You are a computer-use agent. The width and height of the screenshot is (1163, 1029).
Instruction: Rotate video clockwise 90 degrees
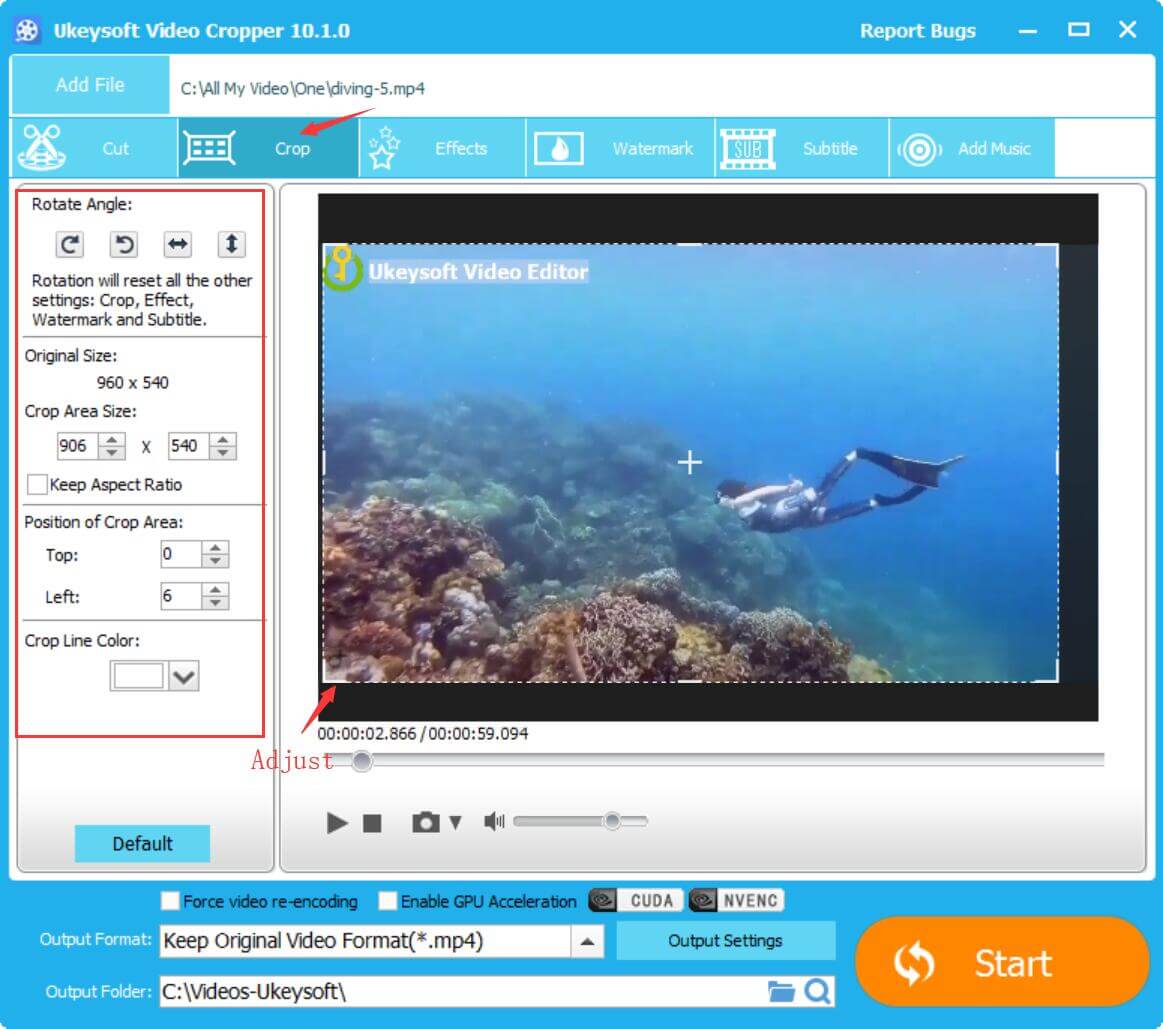[70, 244]
